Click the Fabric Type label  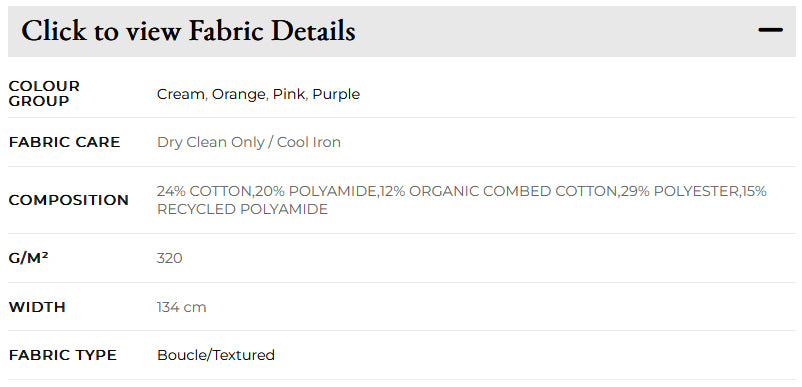(62, 355)
